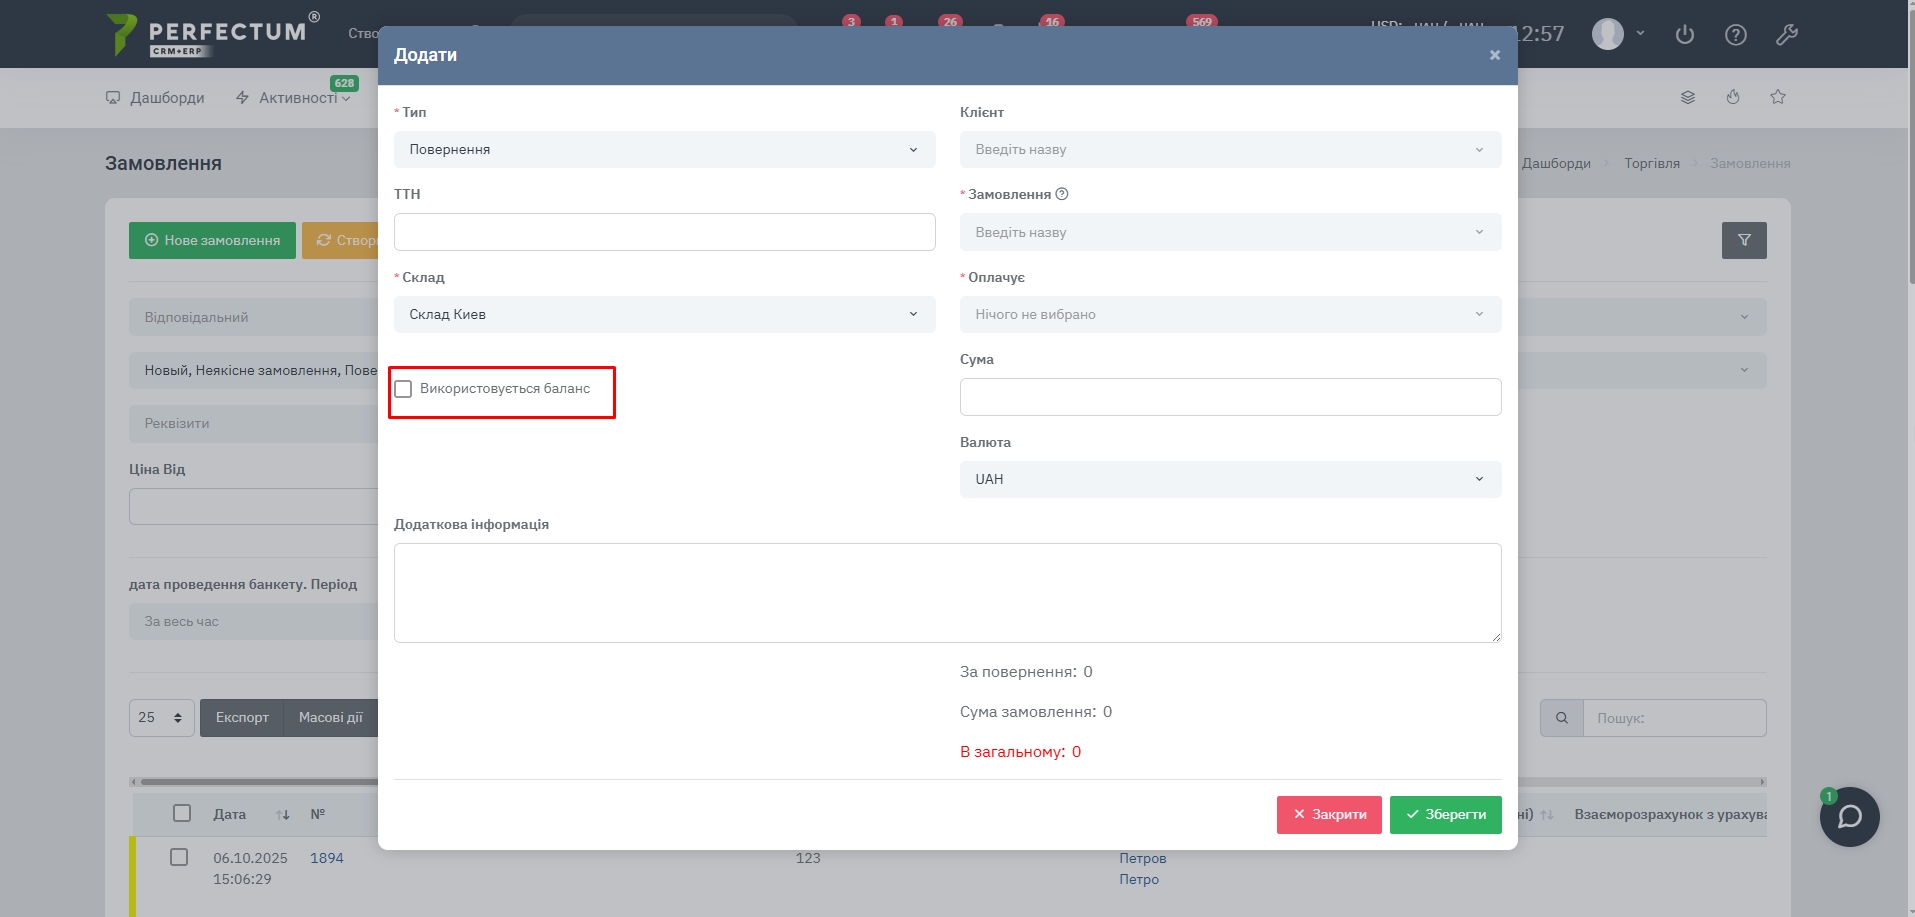This screenshot has height=917, width=1915.
Task: Open the Валюта dropdown showing UAH
Action: pos(1230,479)
